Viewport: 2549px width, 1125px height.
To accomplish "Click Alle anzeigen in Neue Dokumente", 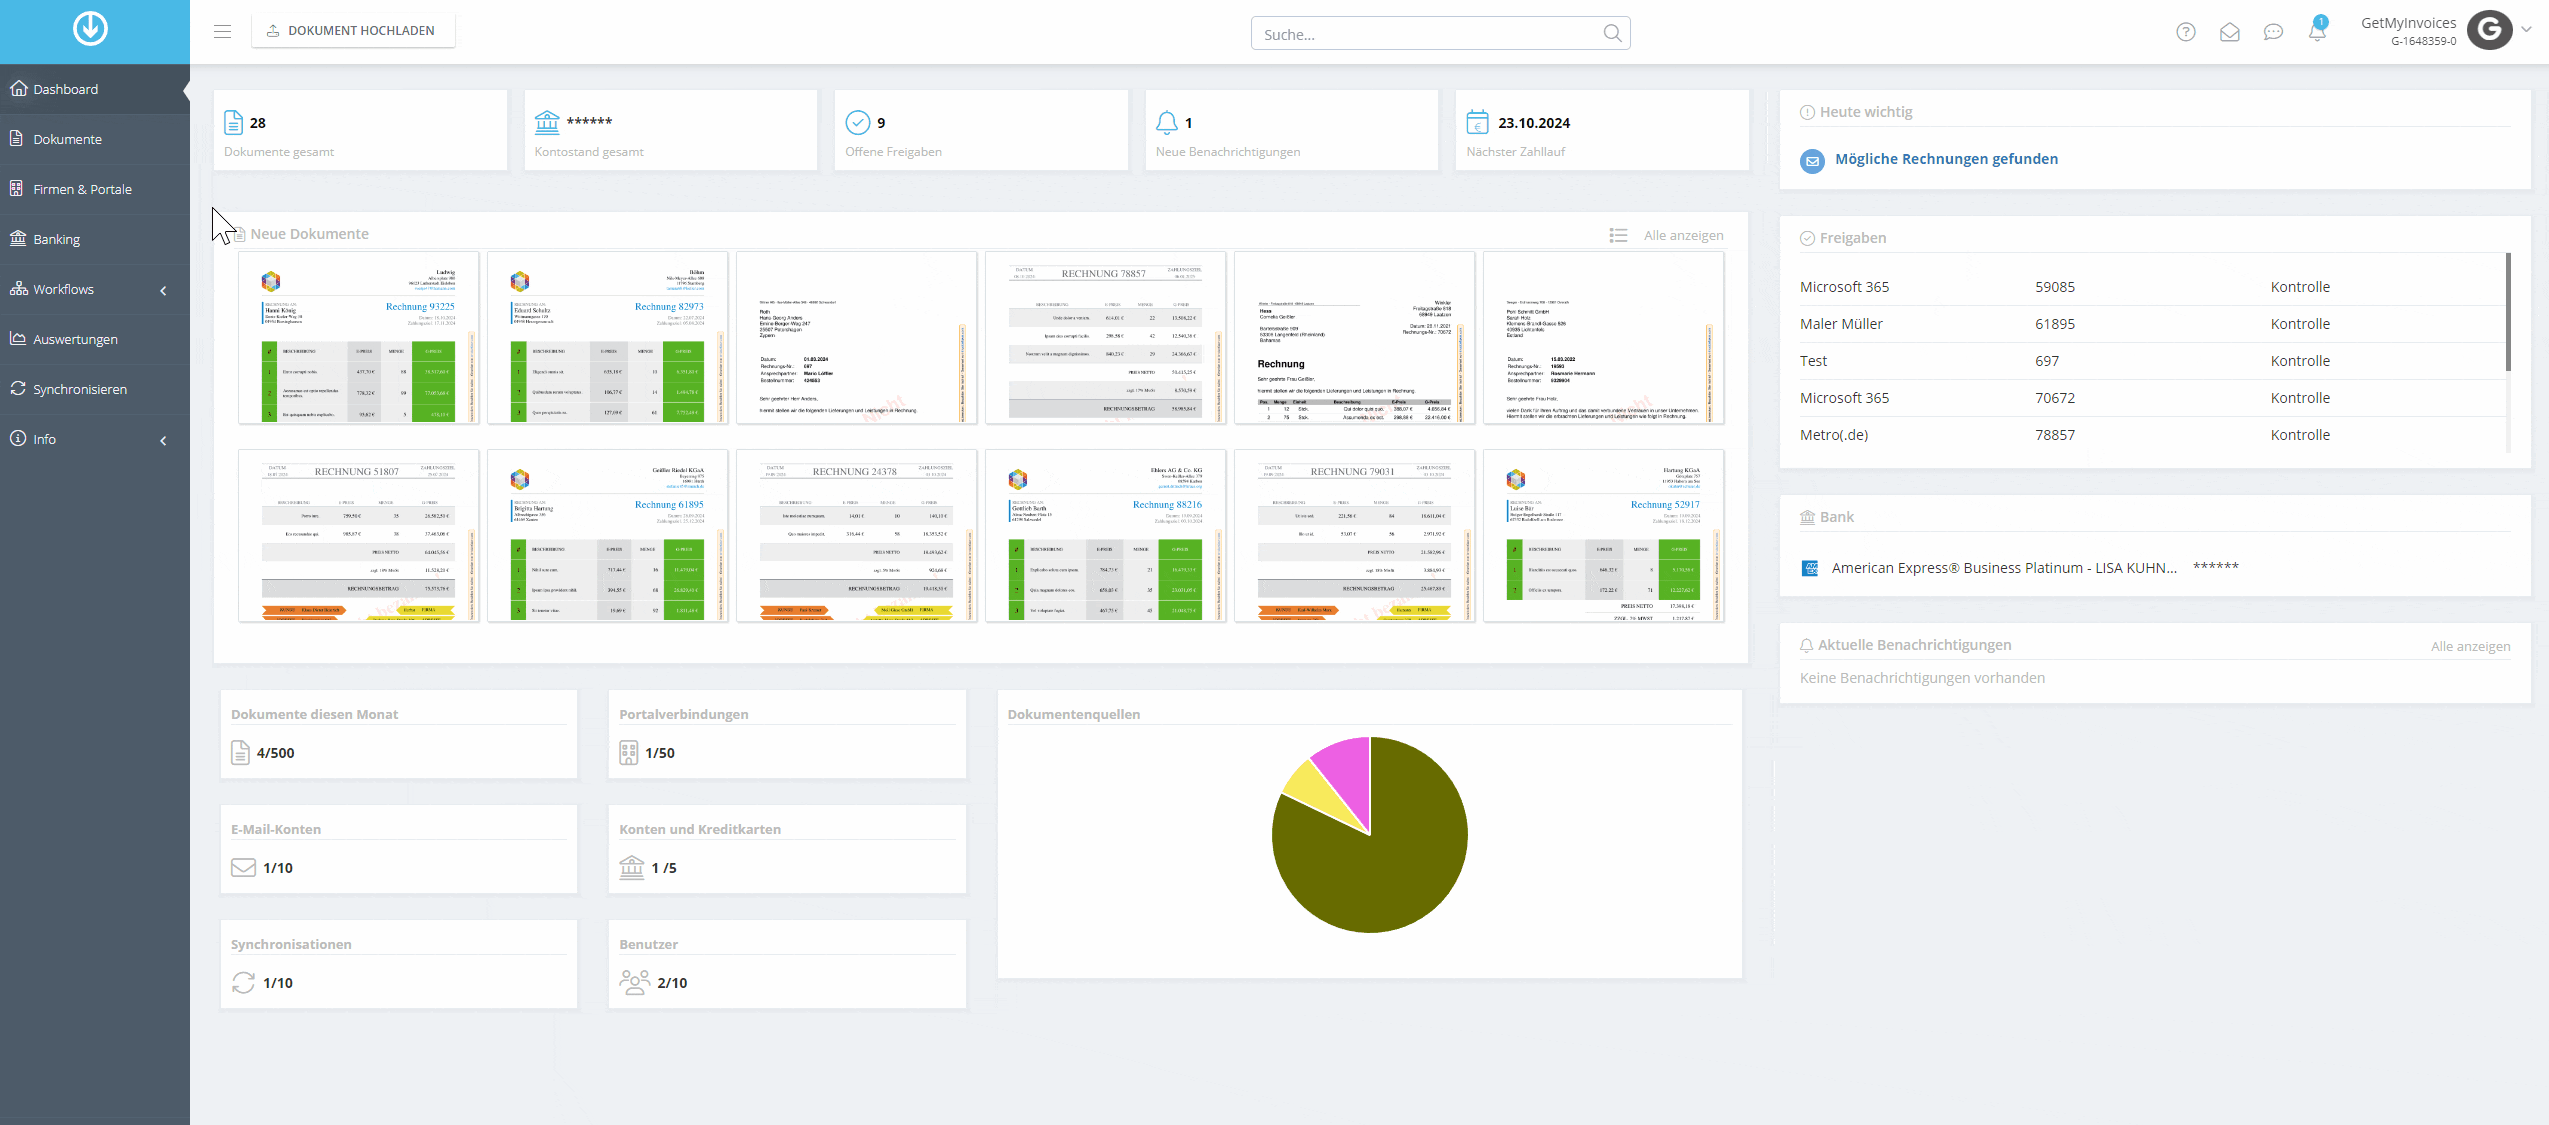I will pos(1683,235).
